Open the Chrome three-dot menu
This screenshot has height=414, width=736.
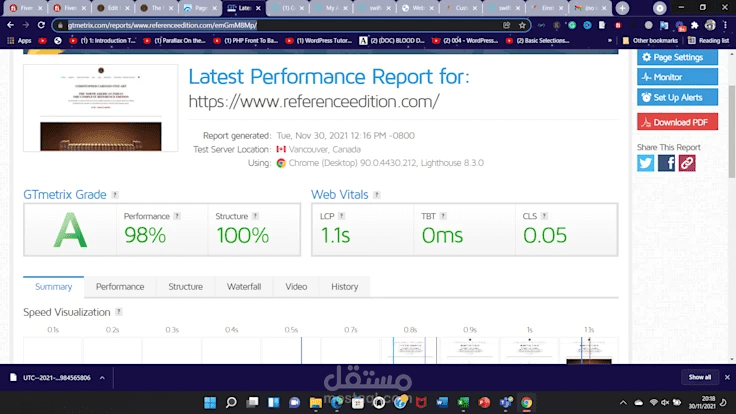(x=725, y=25)
